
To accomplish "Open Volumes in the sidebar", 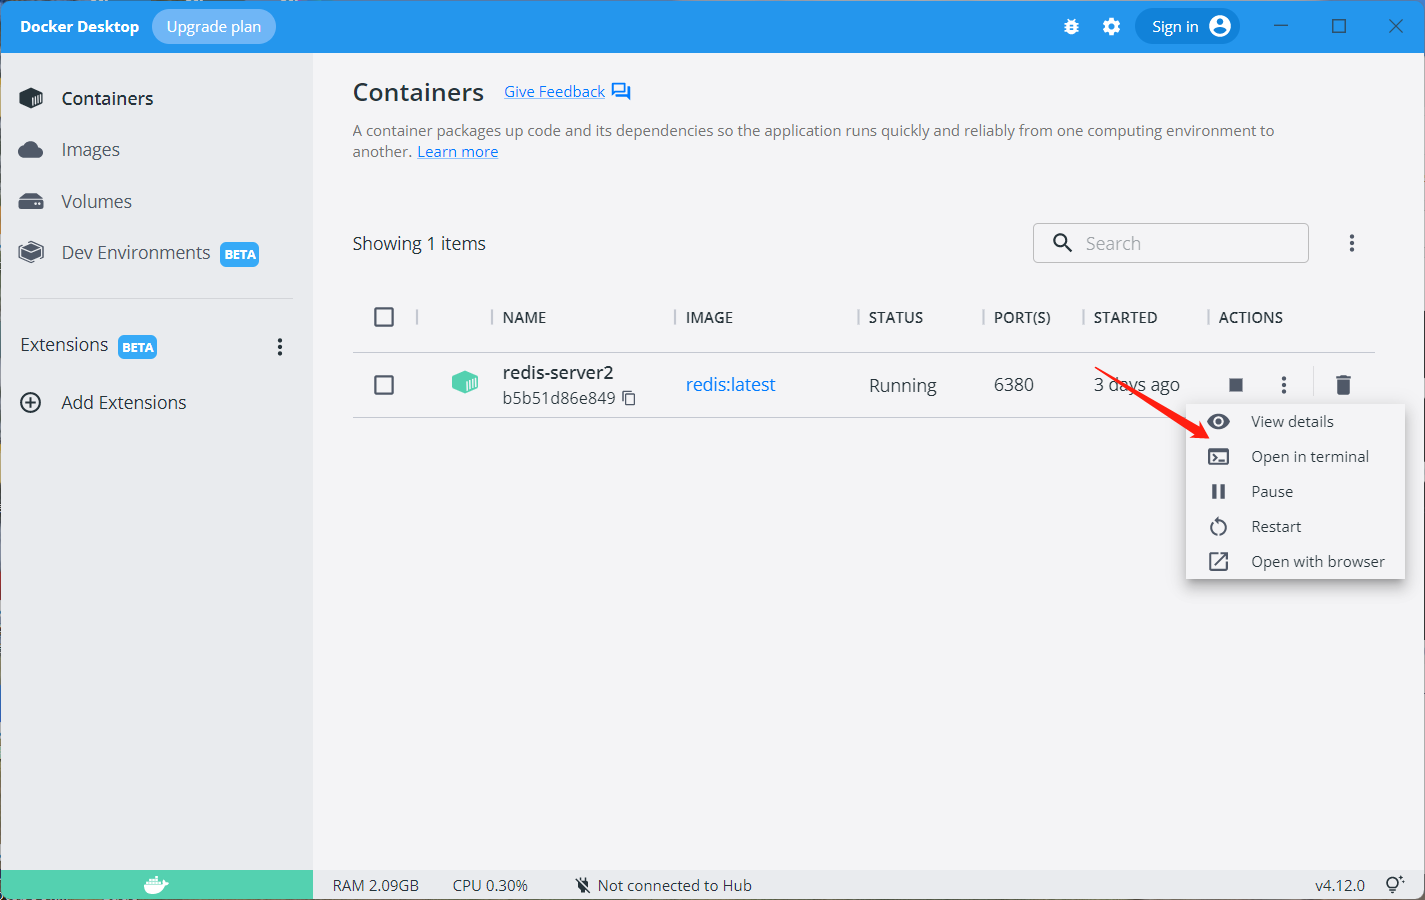I will (96, 201).
